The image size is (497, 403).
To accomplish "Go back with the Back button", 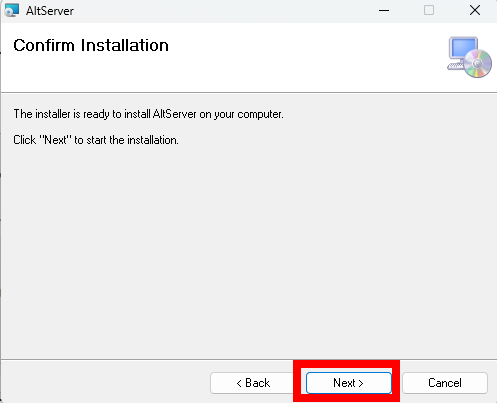I will tap(253, 383).
